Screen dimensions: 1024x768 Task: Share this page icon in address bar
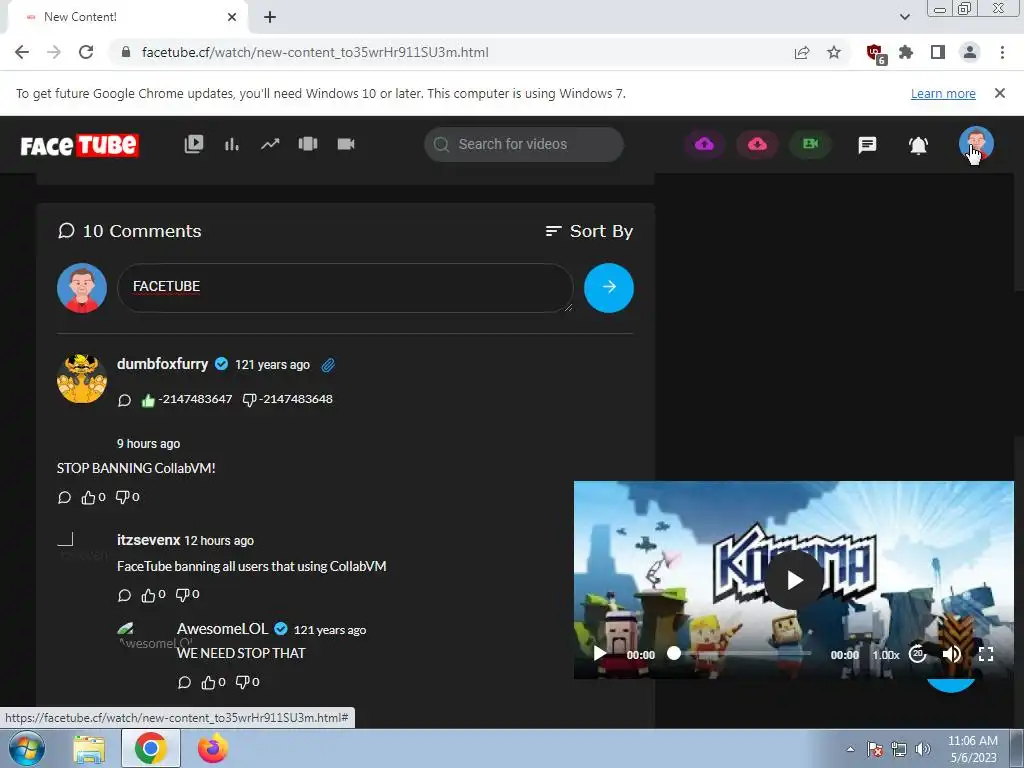[802, 52]
